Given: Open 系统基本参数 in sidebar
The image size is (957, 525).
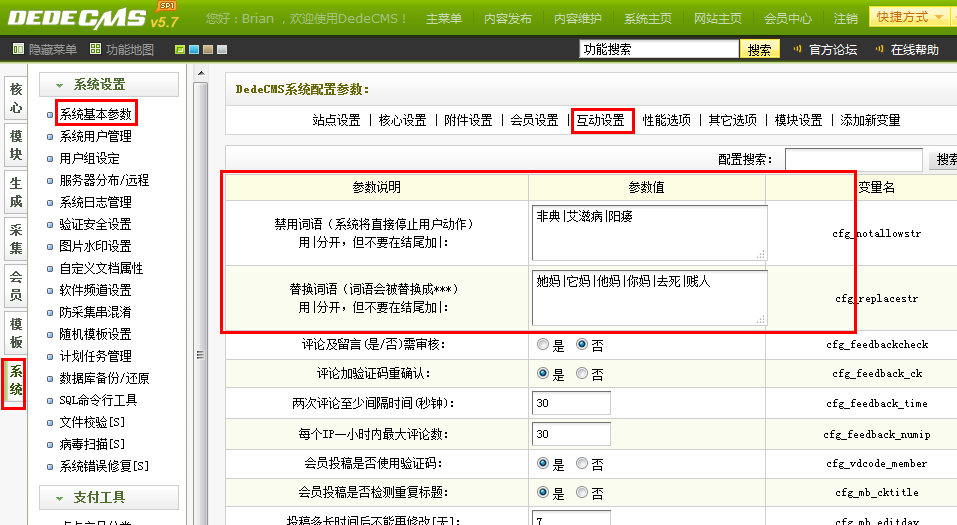Looking at the screenshot, I should 95,114.
